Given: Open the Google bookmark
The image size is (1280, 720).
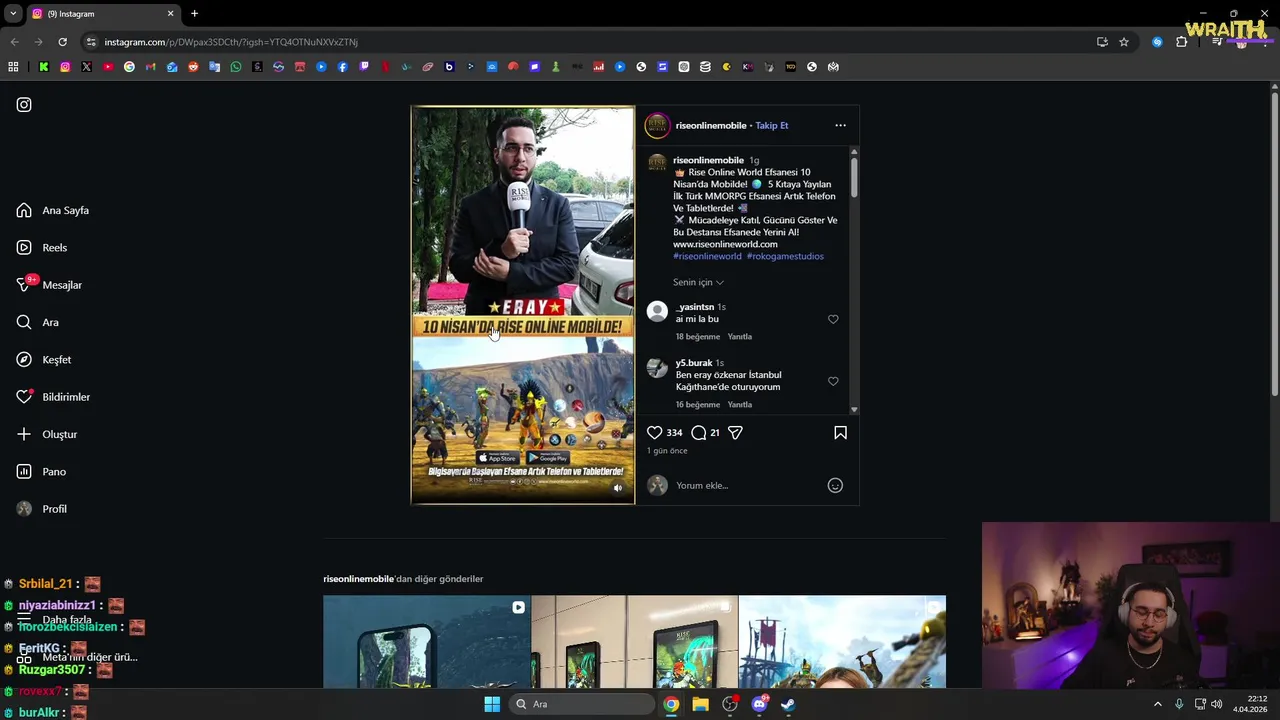Looking at the screenshot, I should [x=129, y=67].
